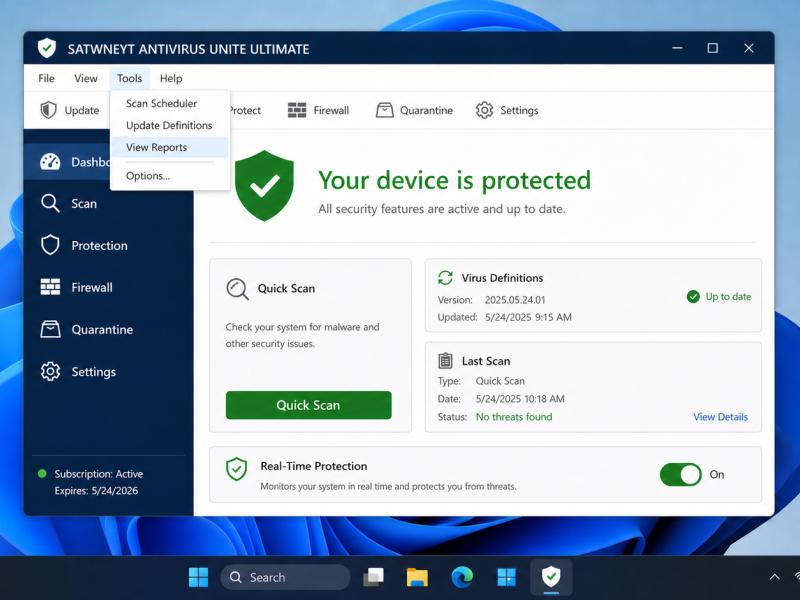Click the antivirus shield taskbar icon
This screenshot has width=800, height=600.
[551, 577]
